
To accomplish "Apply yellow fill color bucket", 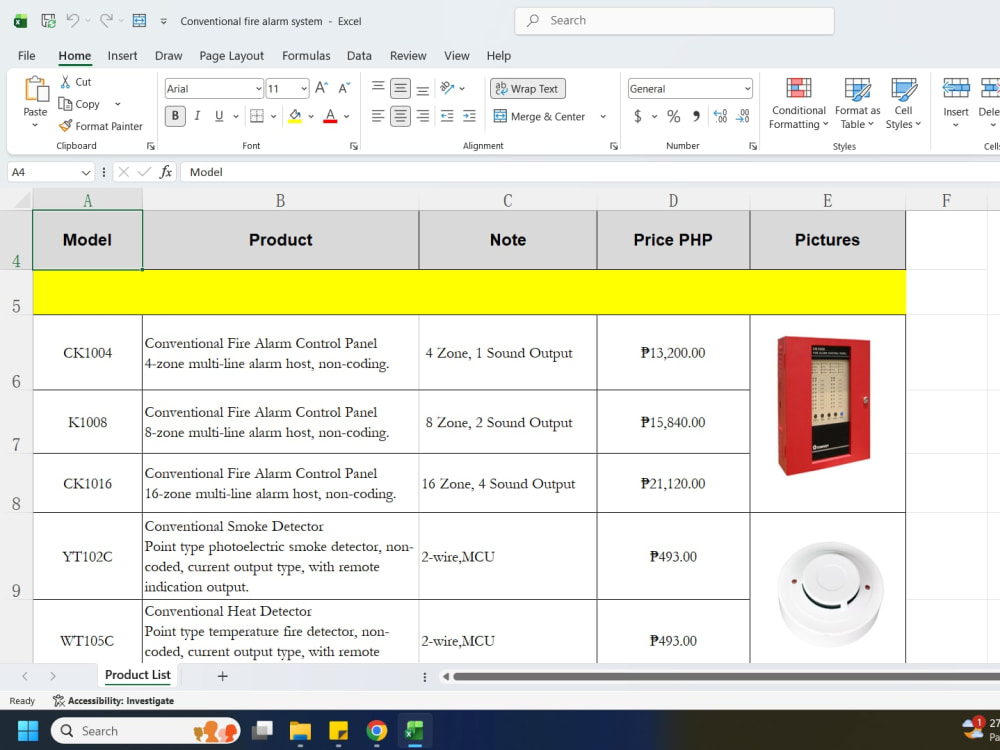I will [x=295, y=116].
